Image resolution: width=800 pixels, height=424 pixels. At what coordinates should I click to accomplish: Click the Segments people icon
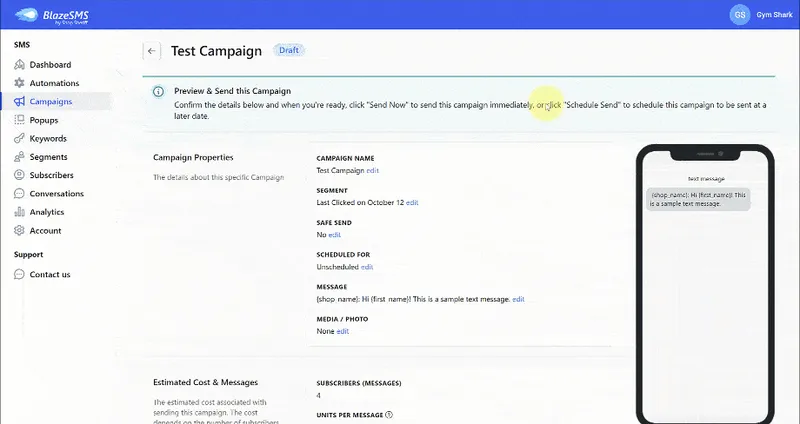tap(19, 157)
